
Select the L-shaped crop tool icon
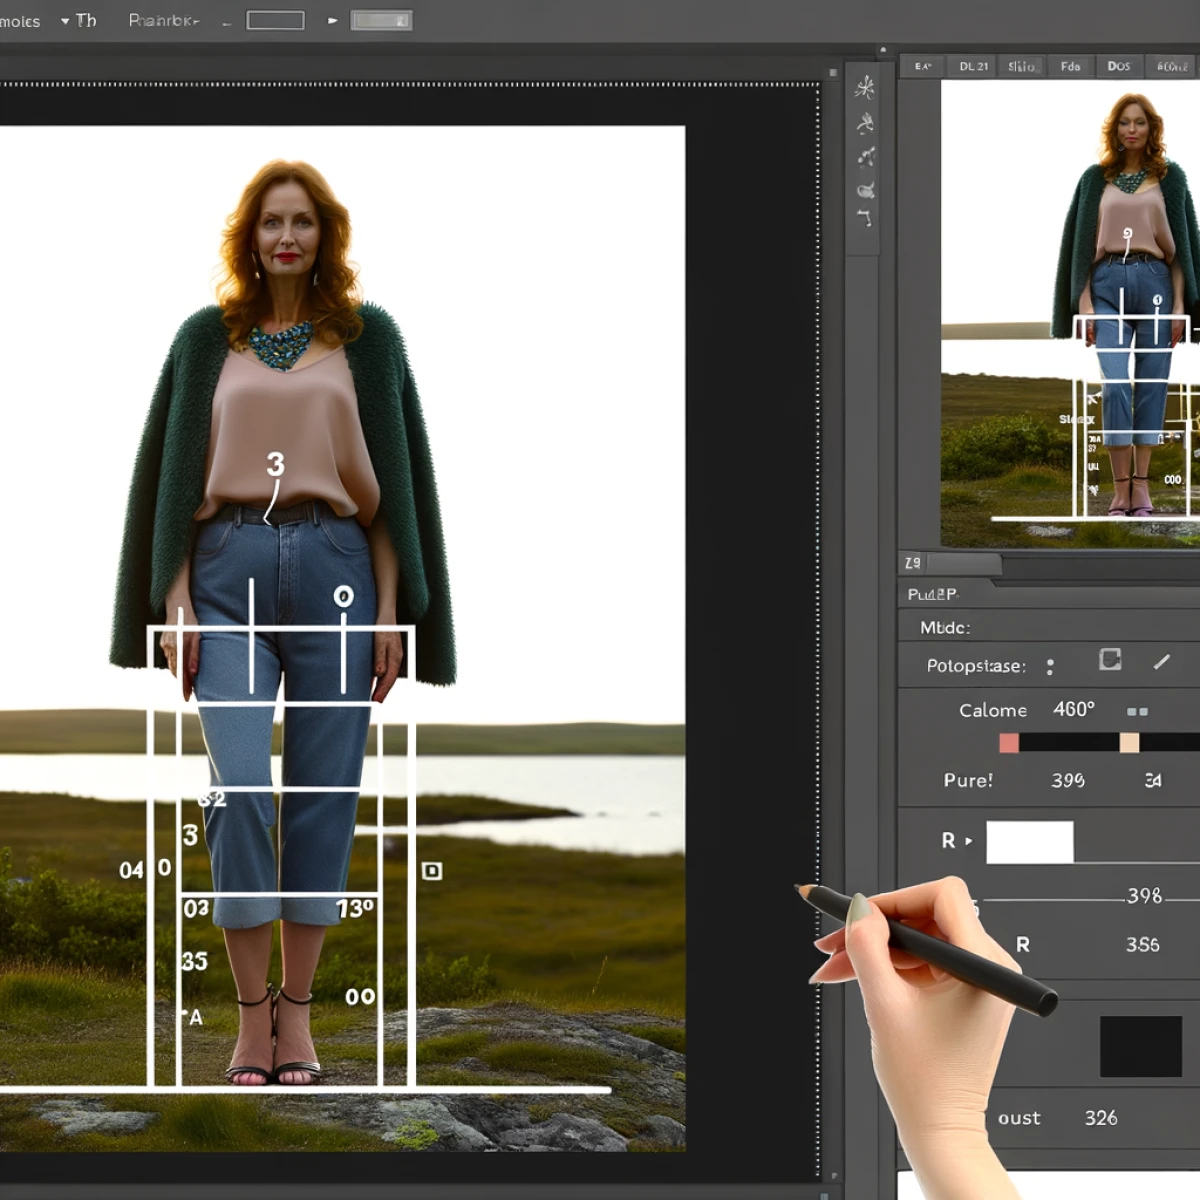click(865, 218)
